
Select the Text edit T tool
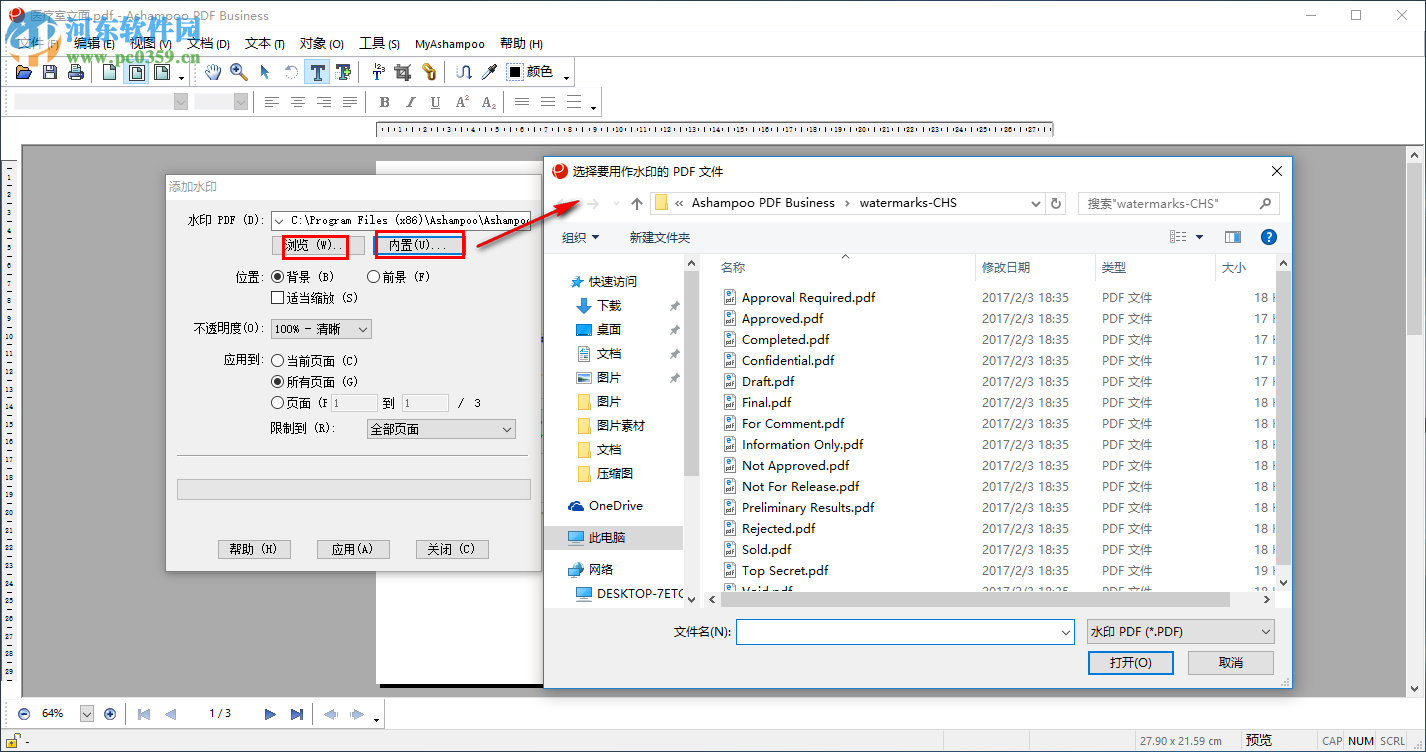(x=317, y=72)
